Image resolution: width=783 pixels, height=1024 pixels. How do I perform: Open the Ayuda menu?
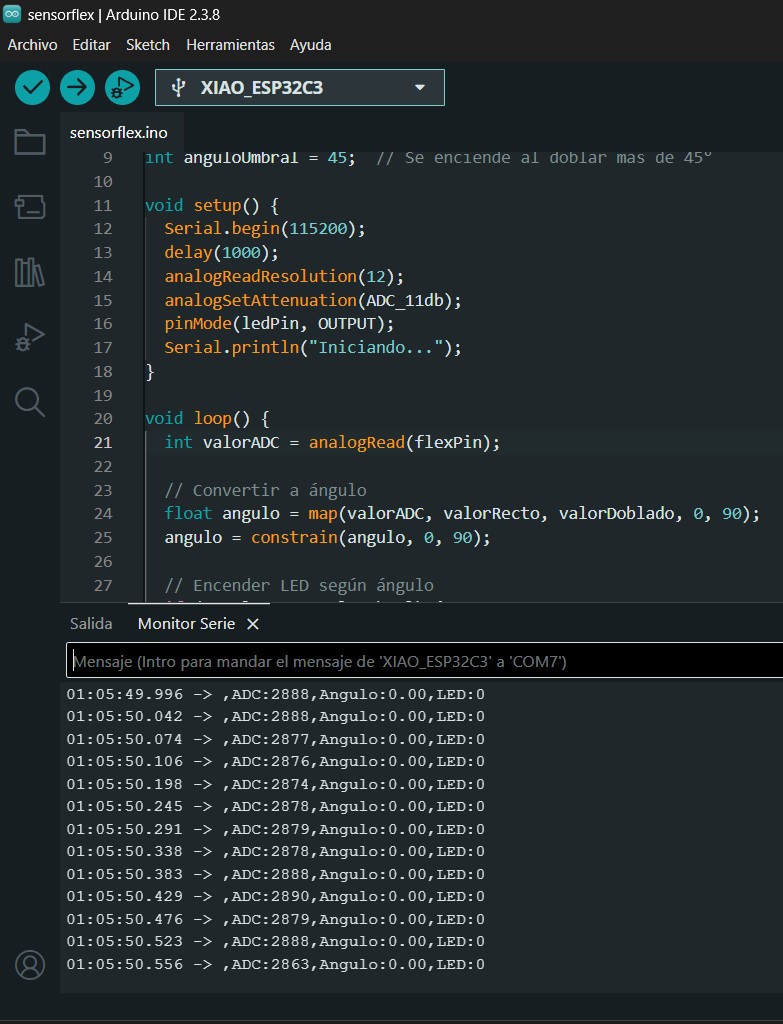[x=310, y=45]
